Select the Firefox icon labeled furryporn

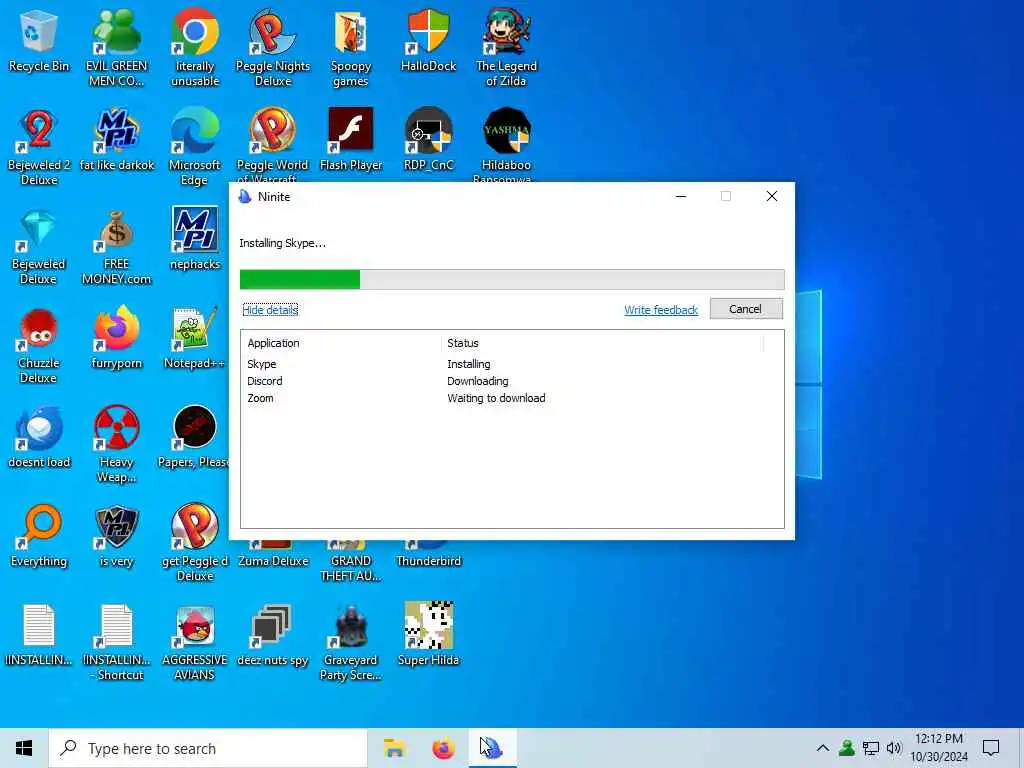pyautogui.click(x=116, y=338)
